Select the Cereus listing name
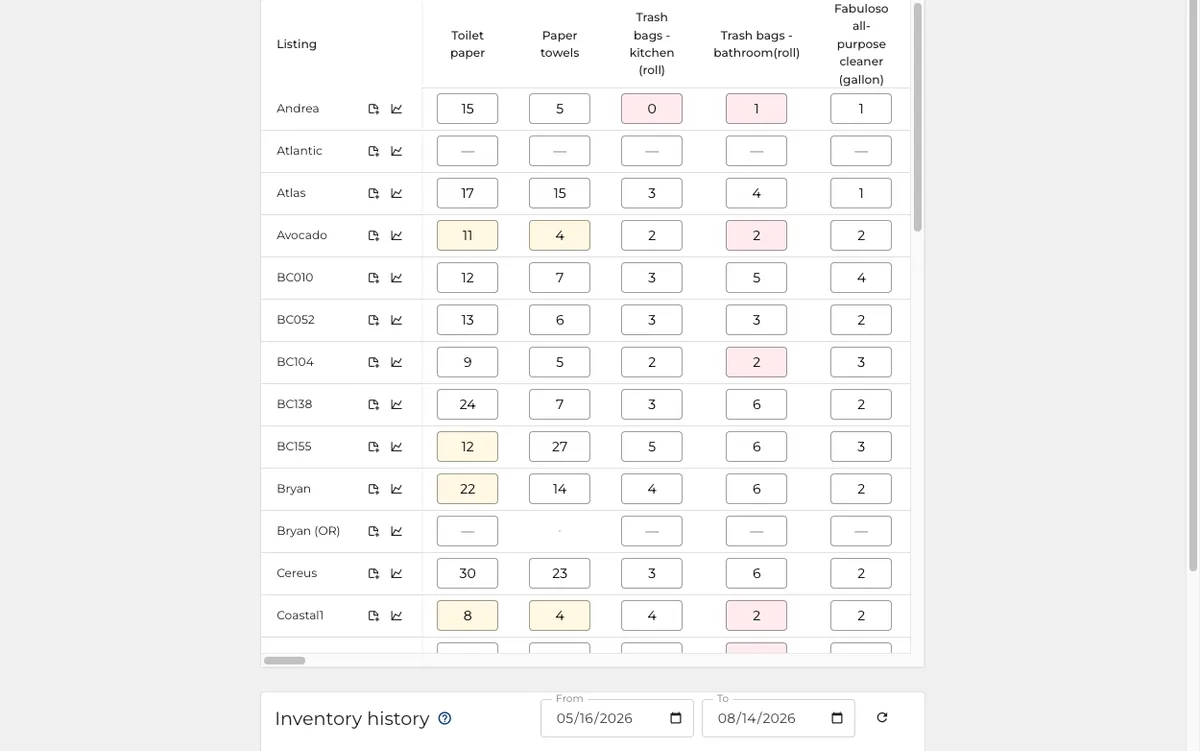The image size is (1200, 751). [297, 573]
